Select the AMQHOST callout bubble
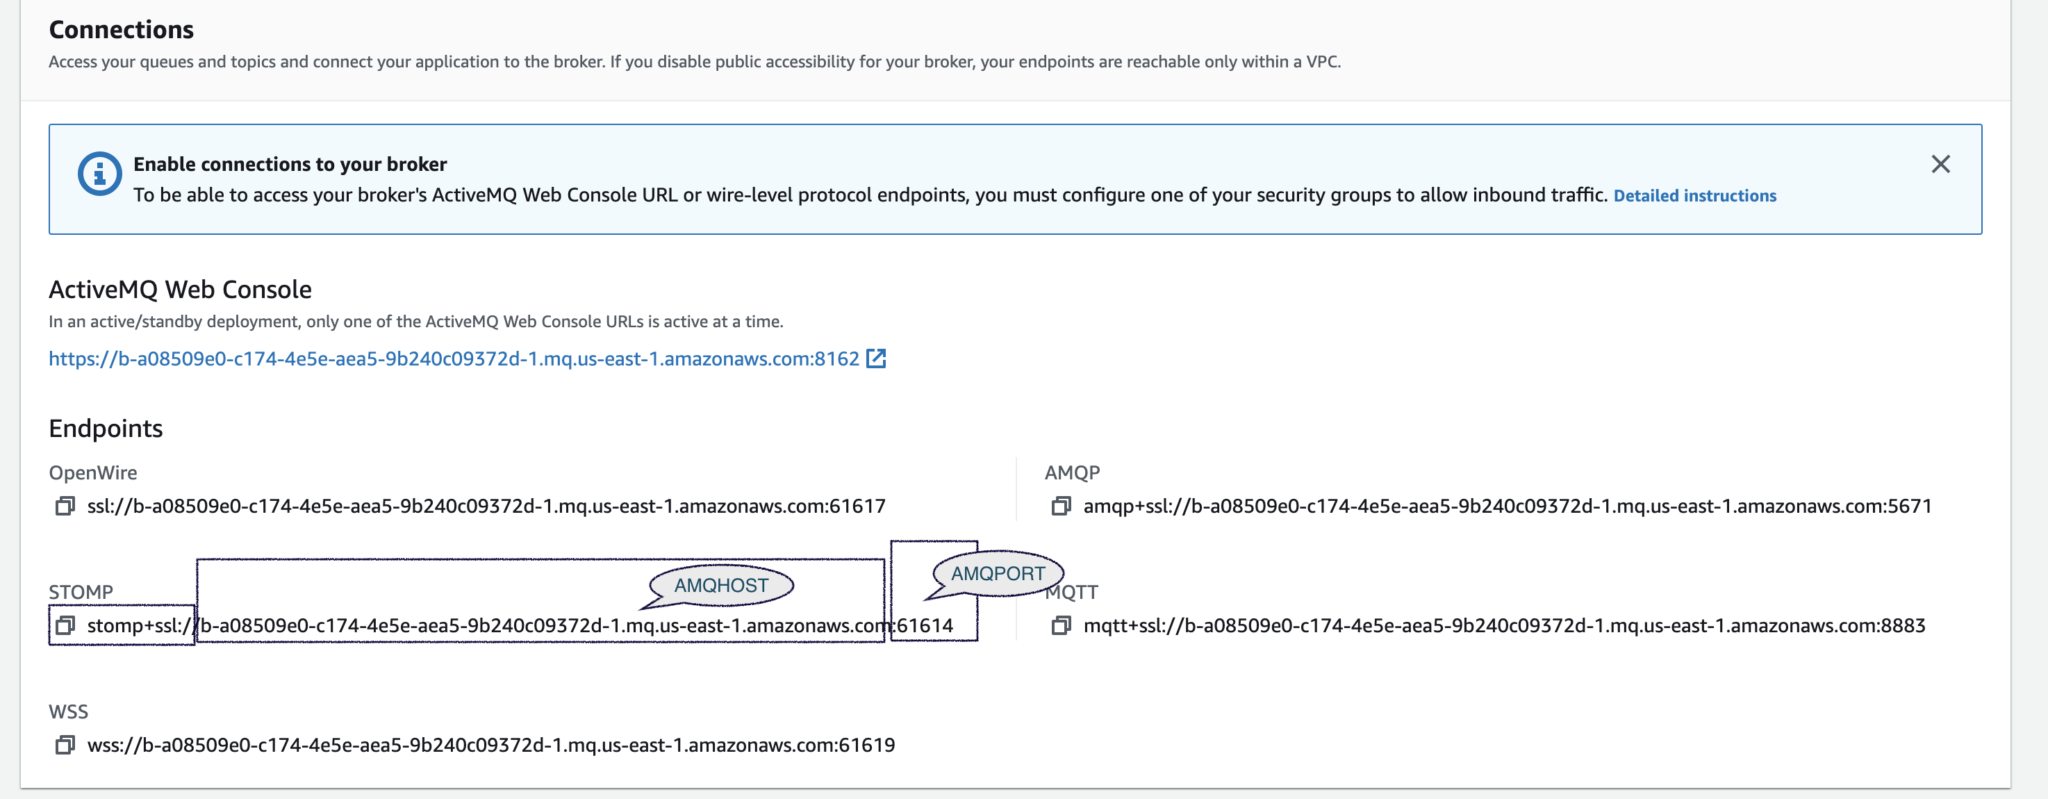Image resolution: width=2048 pixels, height=799 pixels. (720, 586)
